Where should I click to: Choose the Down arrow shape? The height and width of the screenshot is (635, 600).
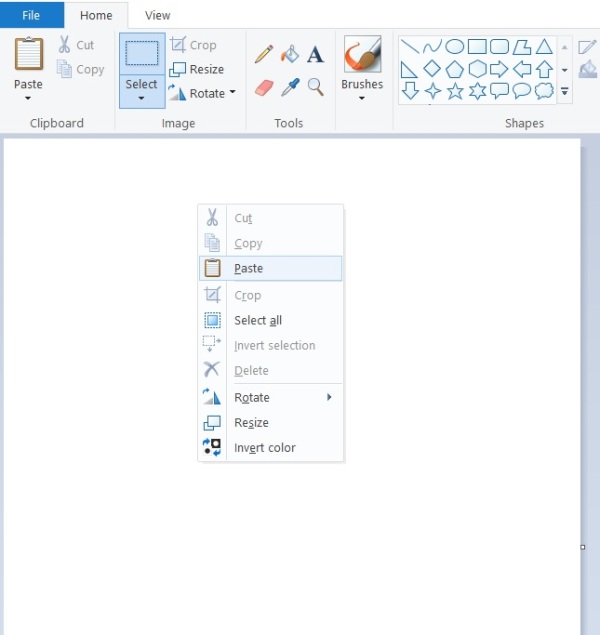[x=410, y=91]
